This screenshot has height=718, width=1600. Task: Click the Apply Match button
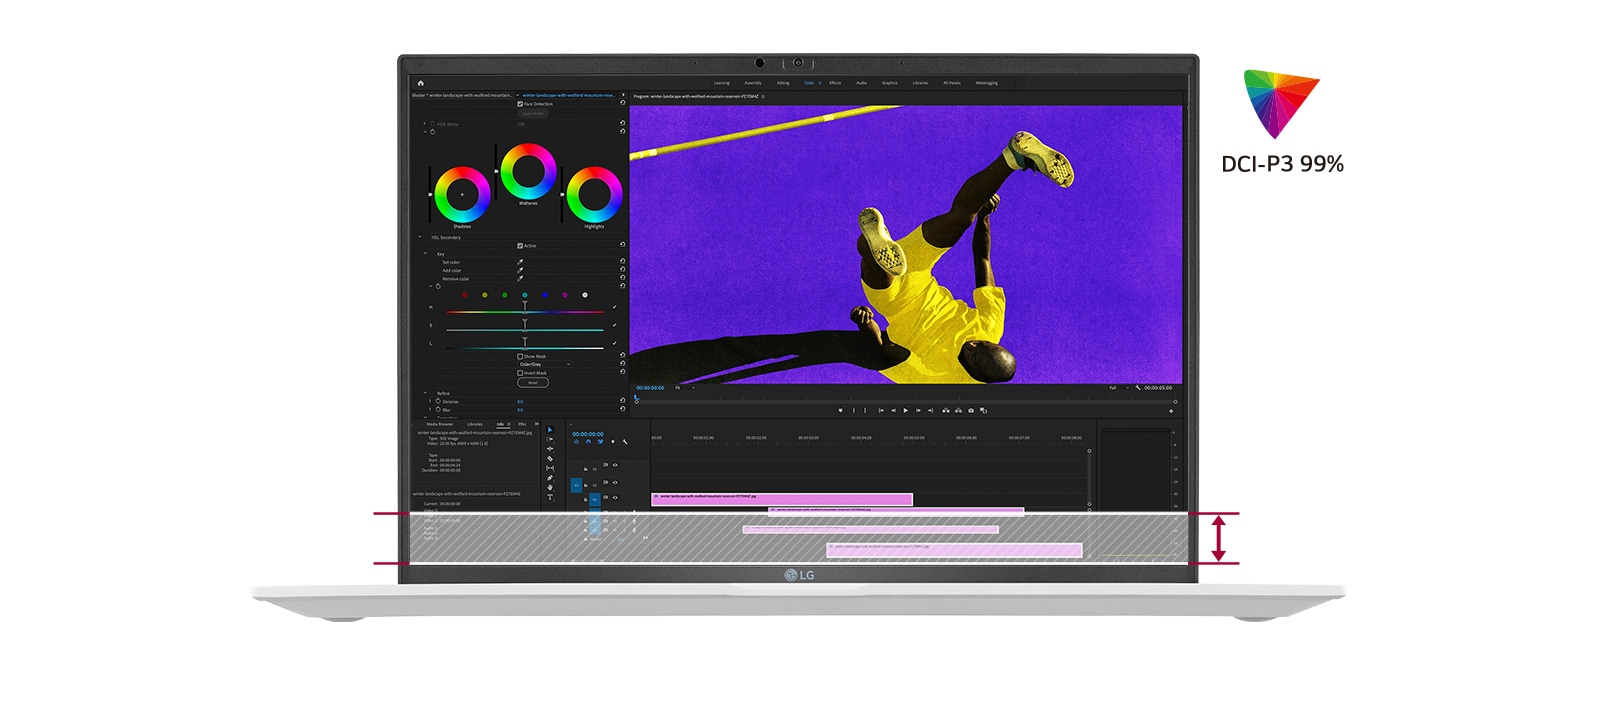533,114
